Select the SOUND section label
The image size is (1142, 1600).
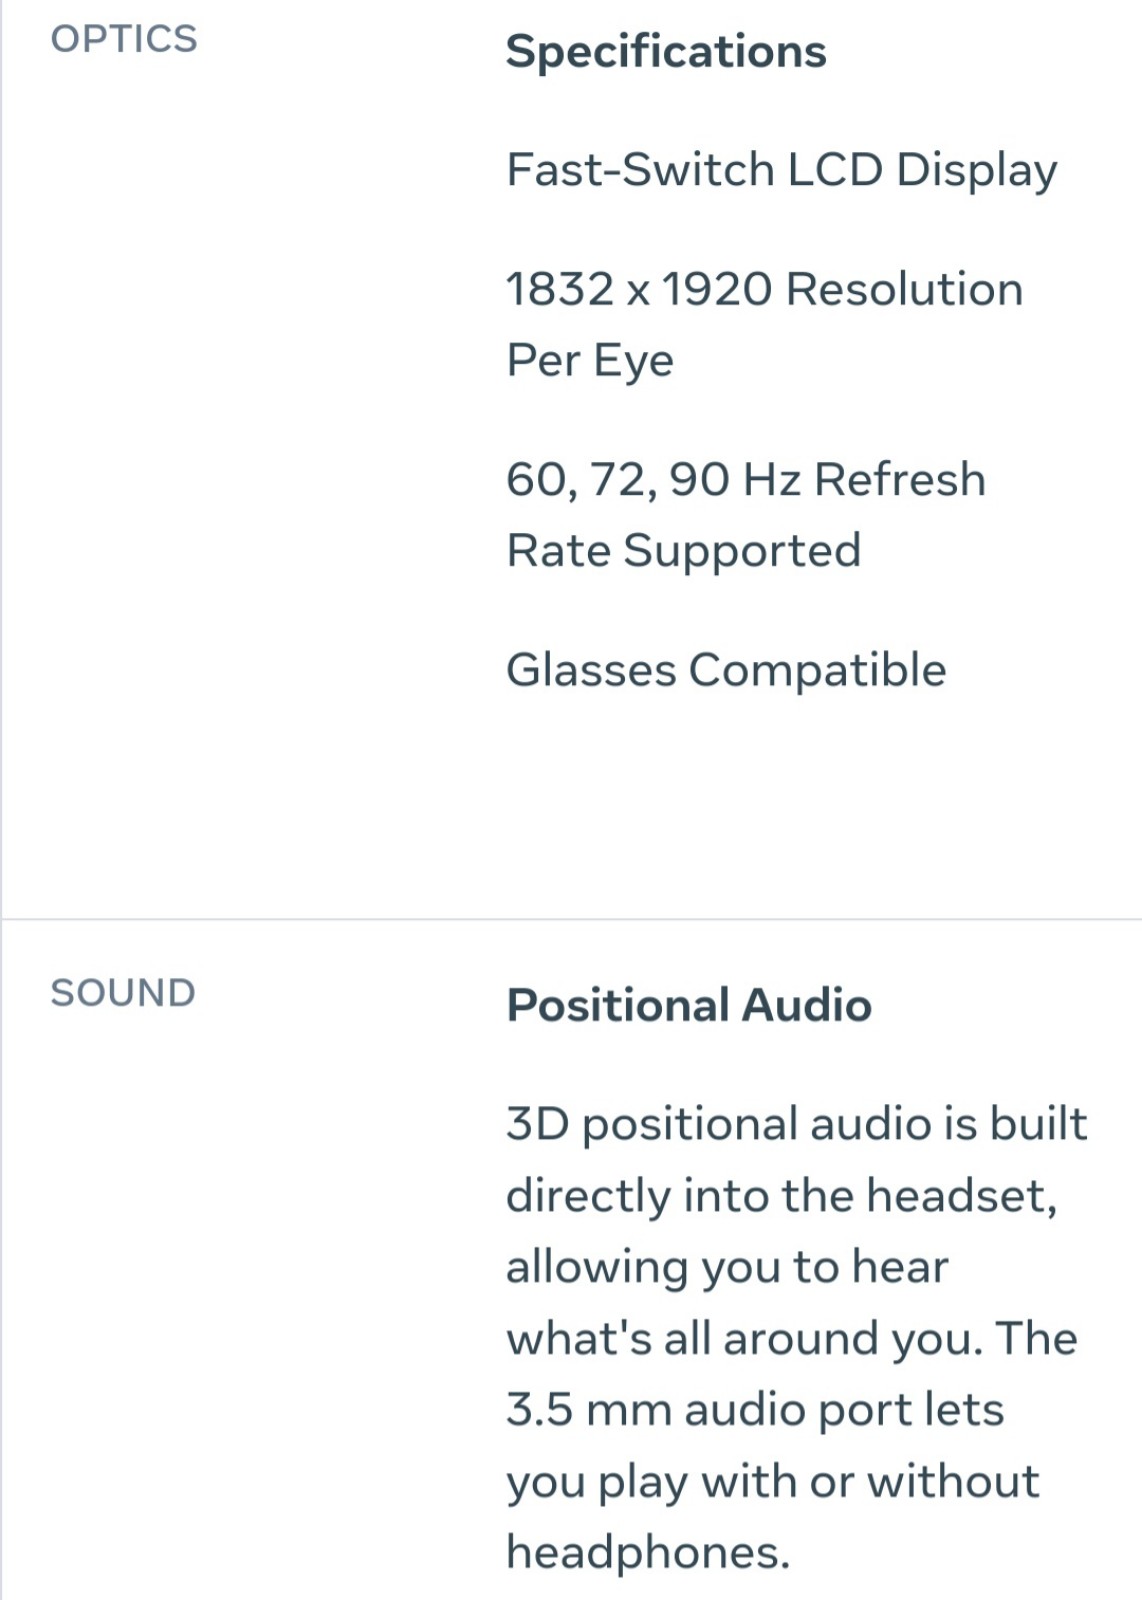coord(123,993)
